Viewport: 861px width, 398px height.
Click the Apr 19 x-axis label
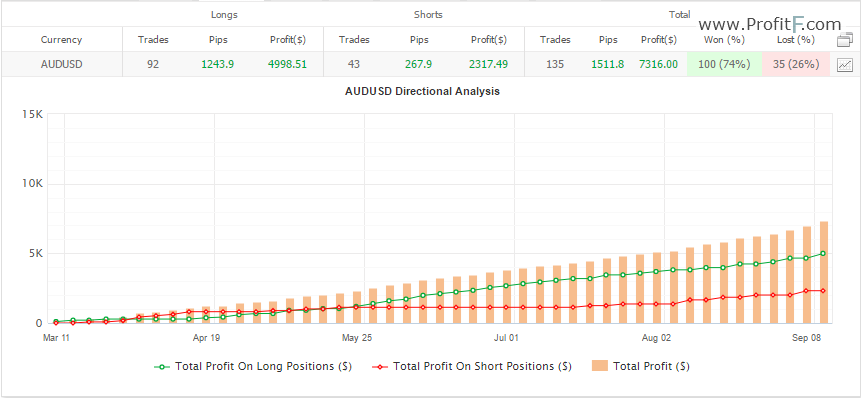(x=206, y=338)
